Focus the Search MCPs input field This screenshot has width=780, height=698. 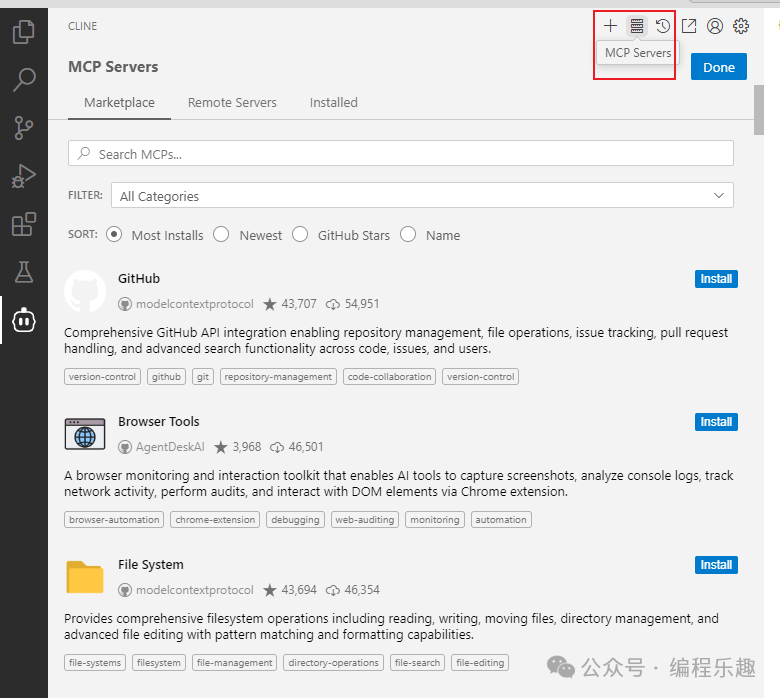pyautogui.click(x=400, y=154)
